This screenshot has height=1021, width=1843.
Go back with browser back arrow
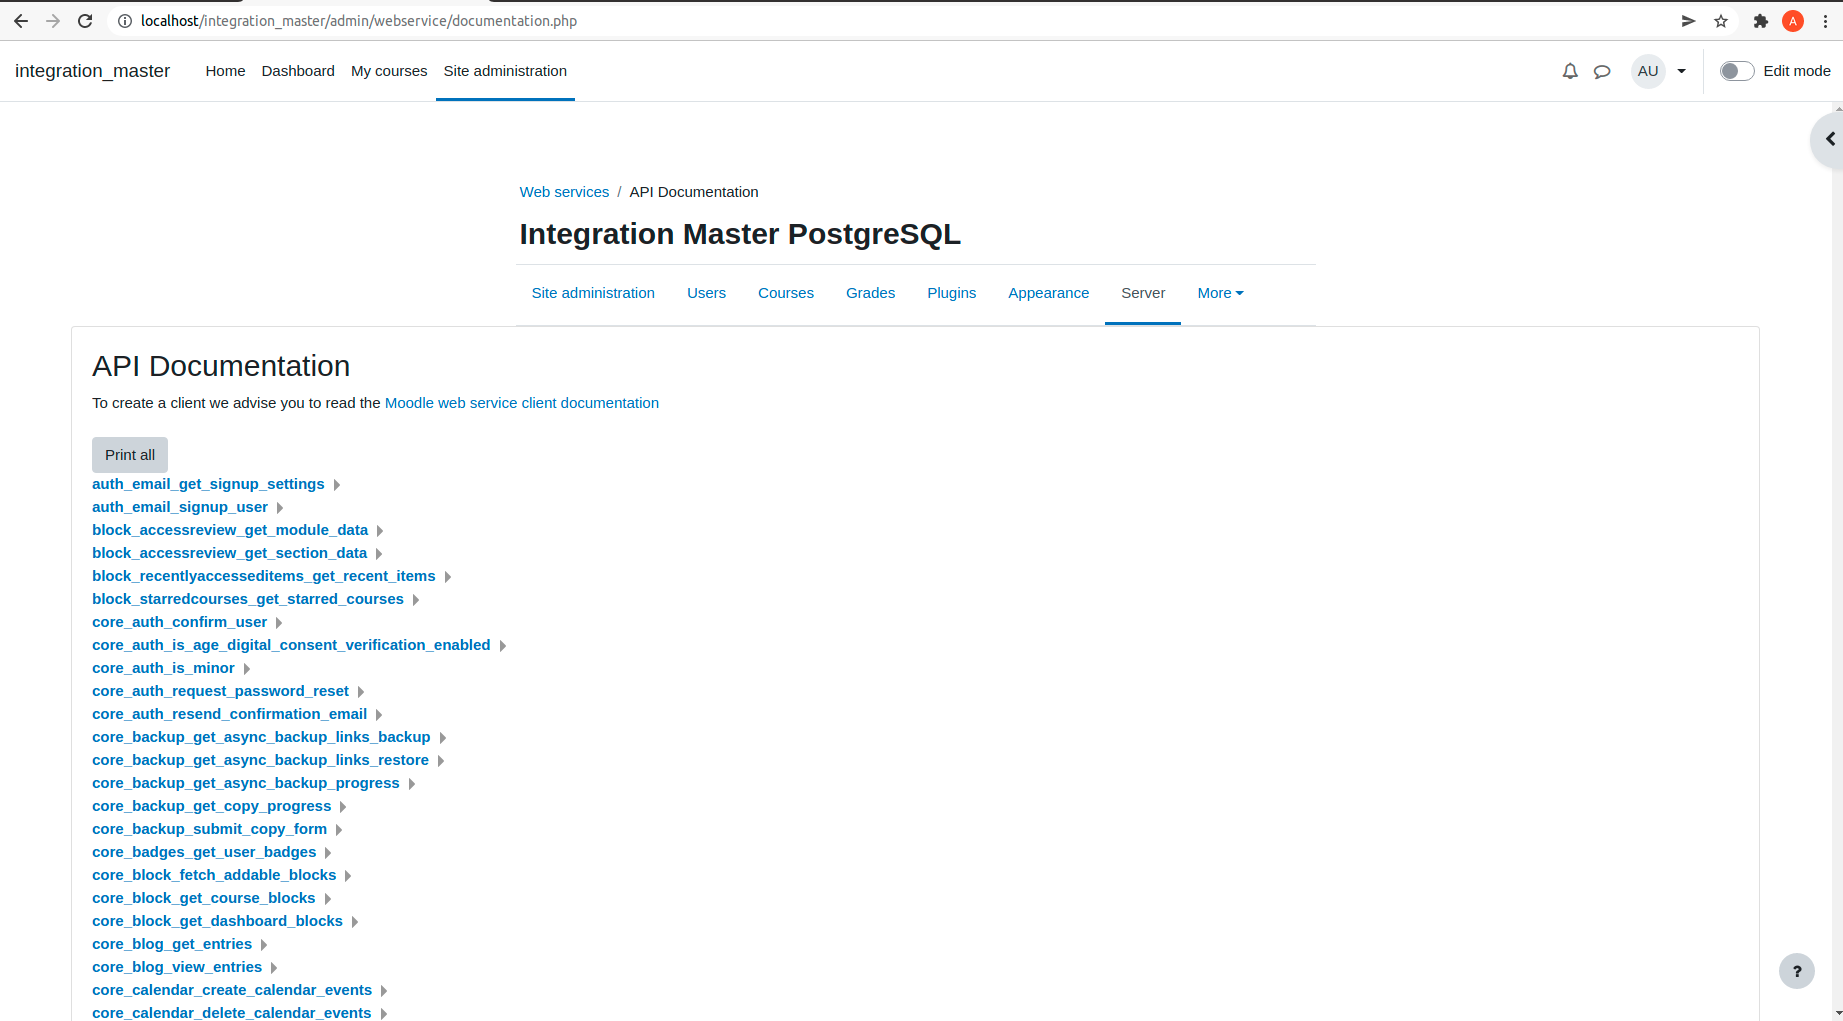[x=21, y=21]
